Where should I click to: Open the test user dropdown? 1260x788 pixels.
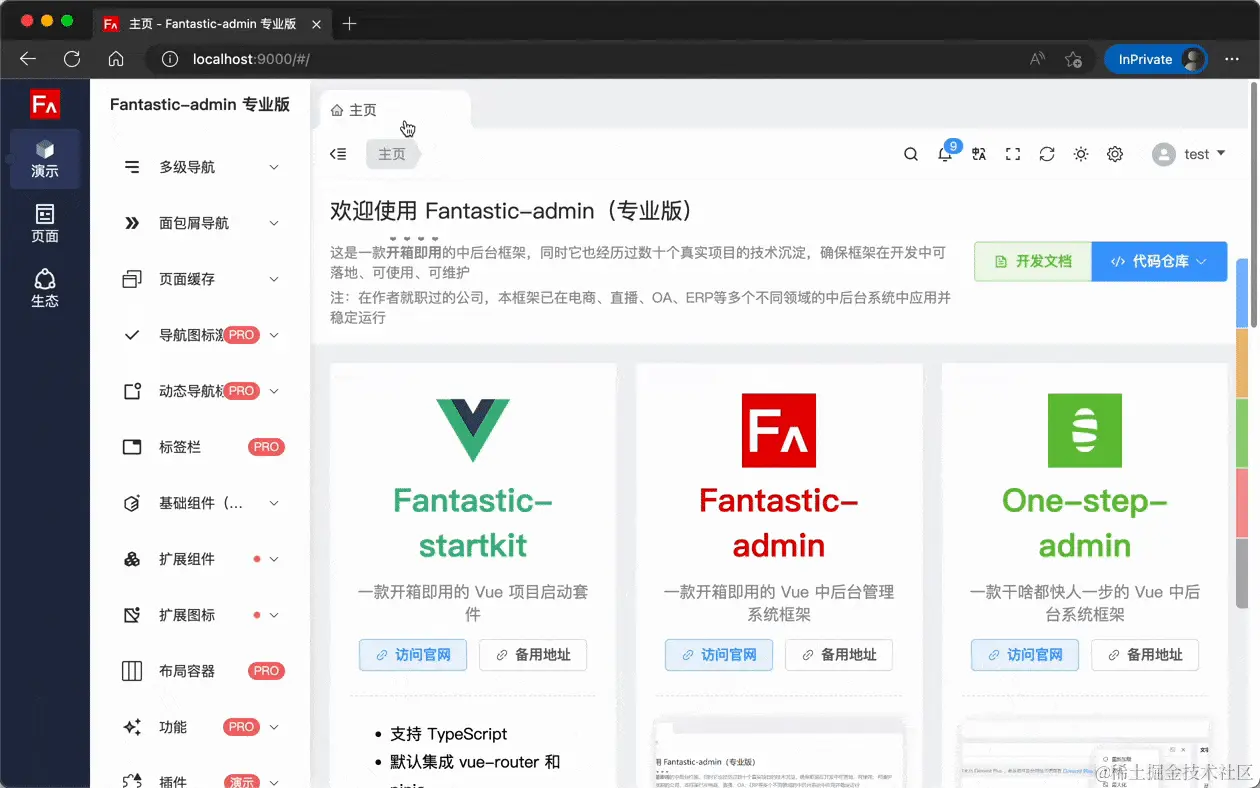1190,154
